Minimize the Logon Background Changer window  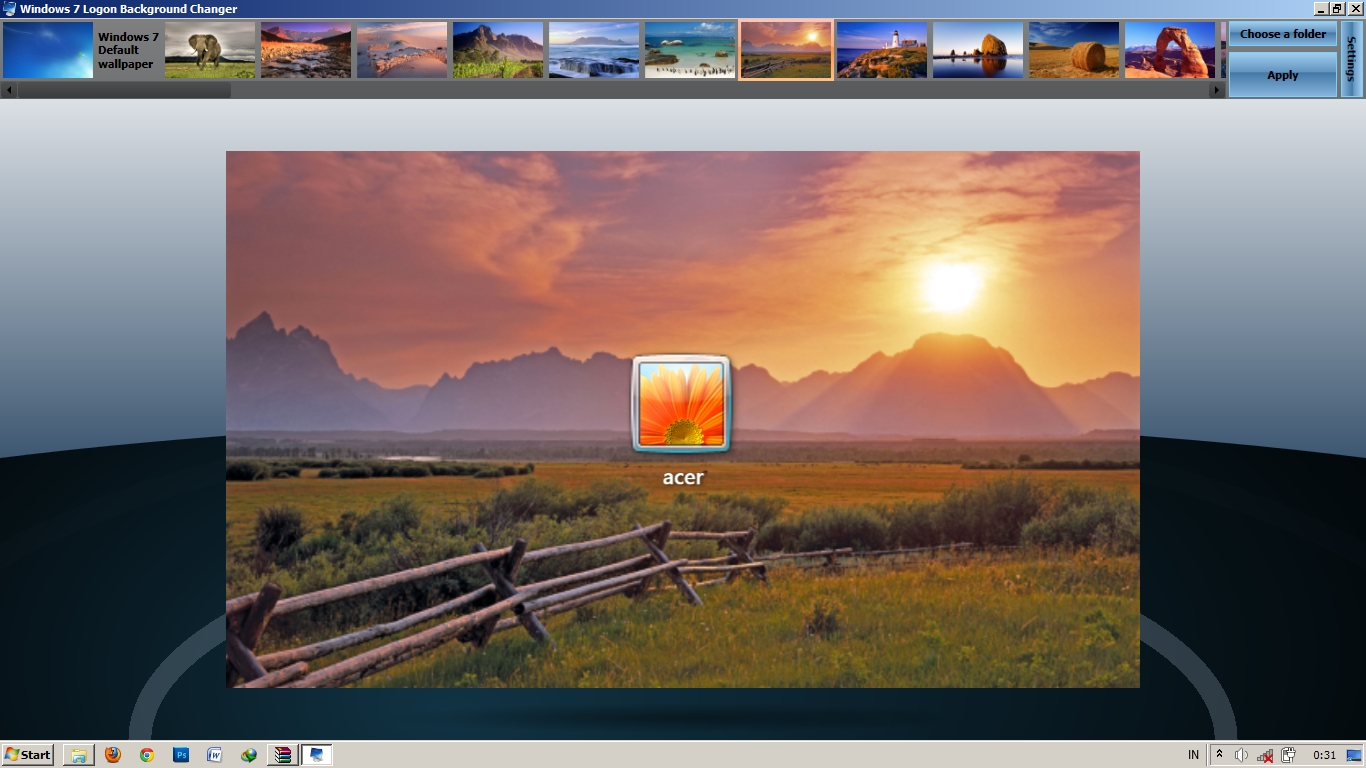pos(1321,9)
